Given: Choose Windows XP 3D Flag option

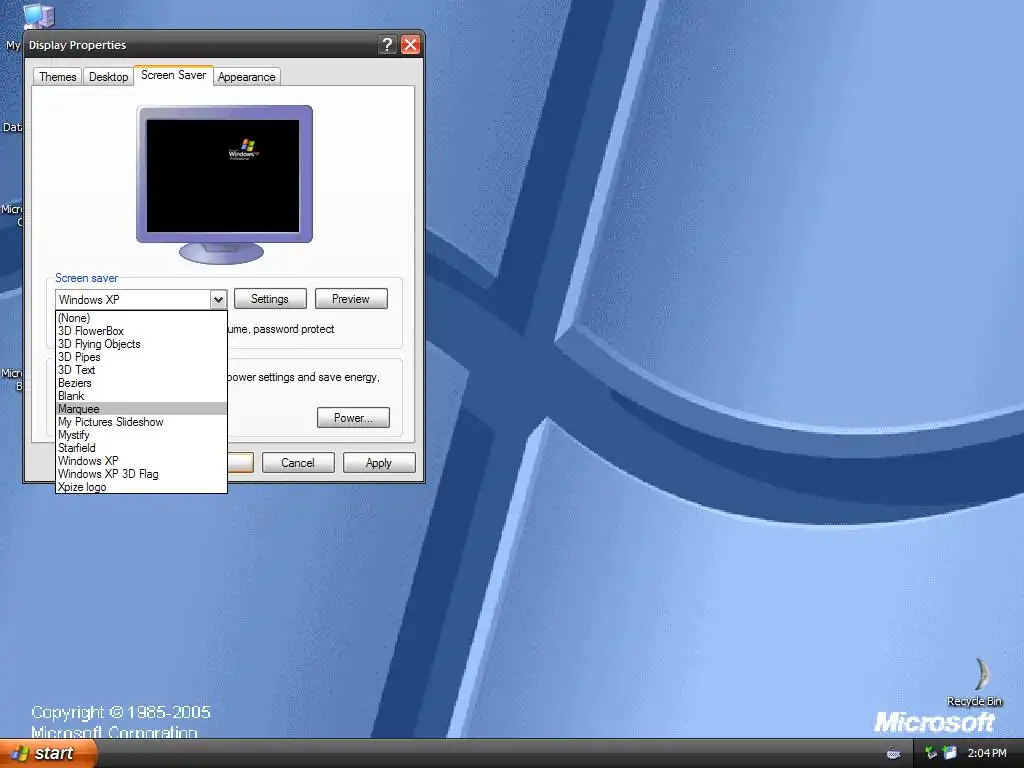Looking at the screenshot, I should pos(141,473).
